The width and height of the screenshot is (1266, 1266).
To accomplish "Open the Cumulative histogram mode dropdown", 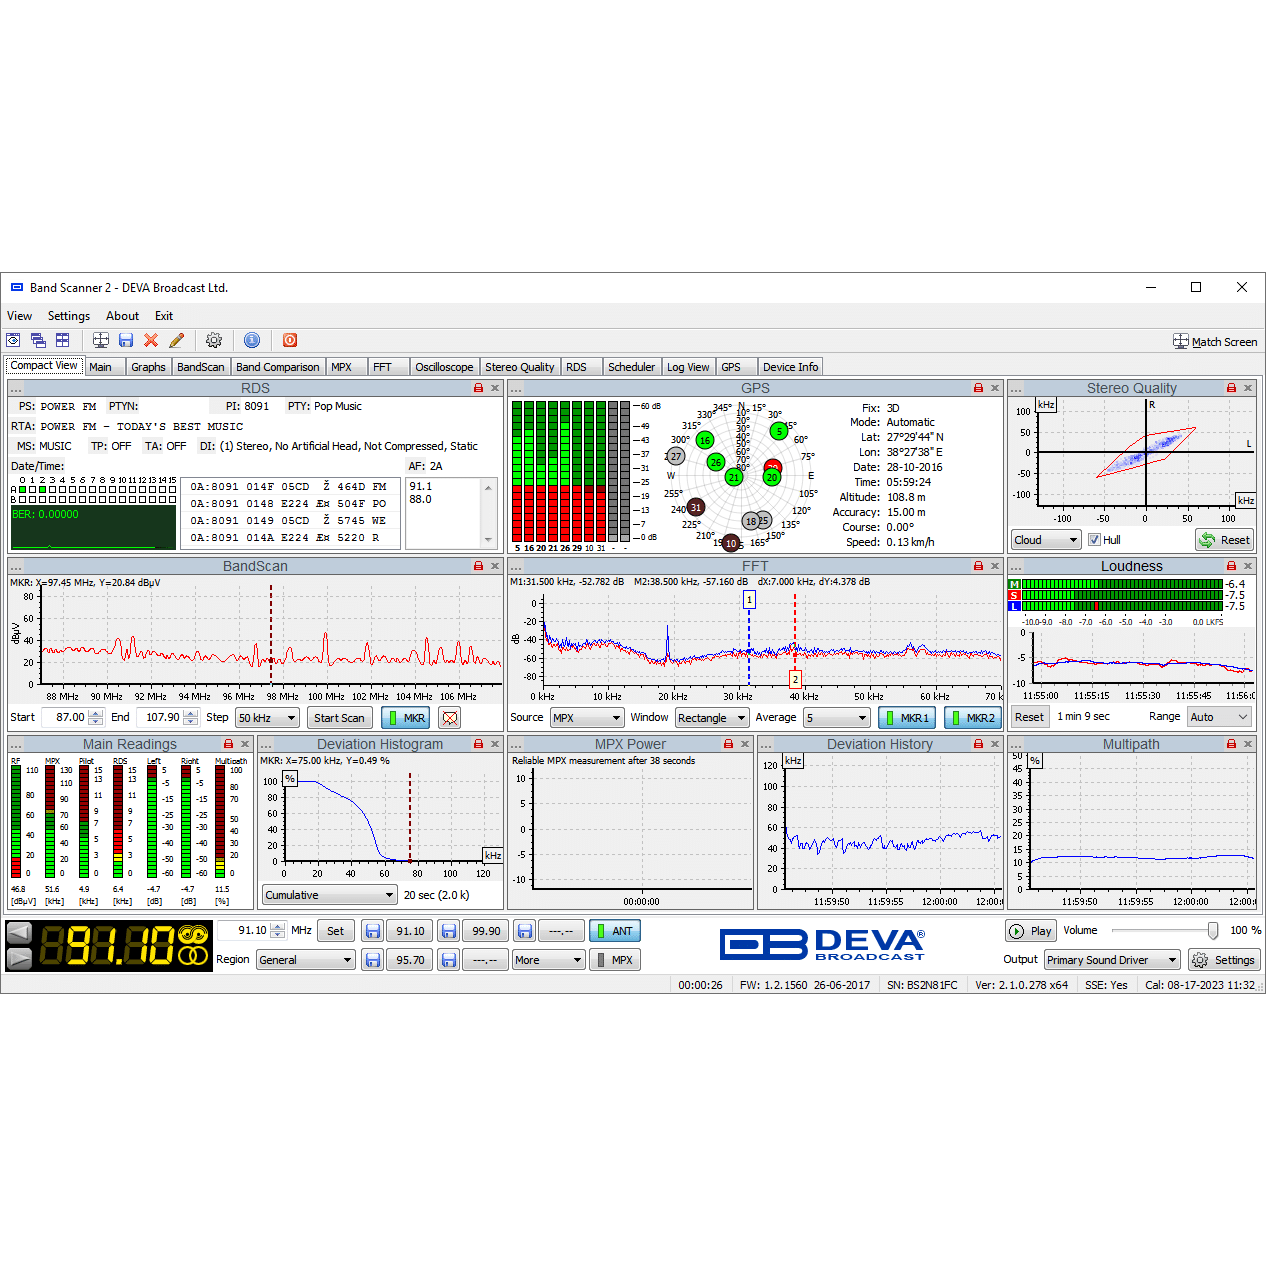I will pyautogui.click(x=329, y=895).
